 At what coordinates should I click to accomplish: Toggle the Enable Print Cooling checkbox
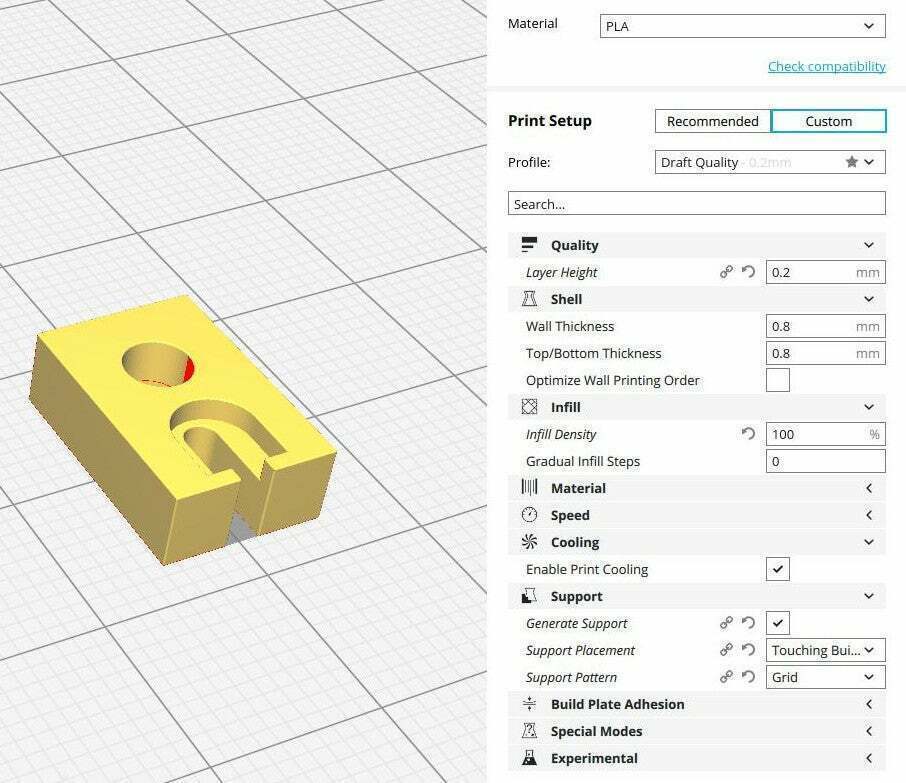coord(778,569)
